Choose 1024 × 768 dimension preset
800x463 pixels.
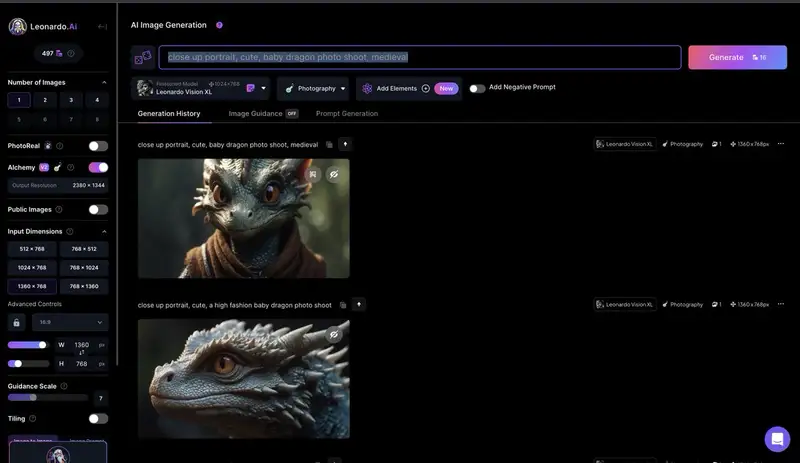tap(32, 267)
